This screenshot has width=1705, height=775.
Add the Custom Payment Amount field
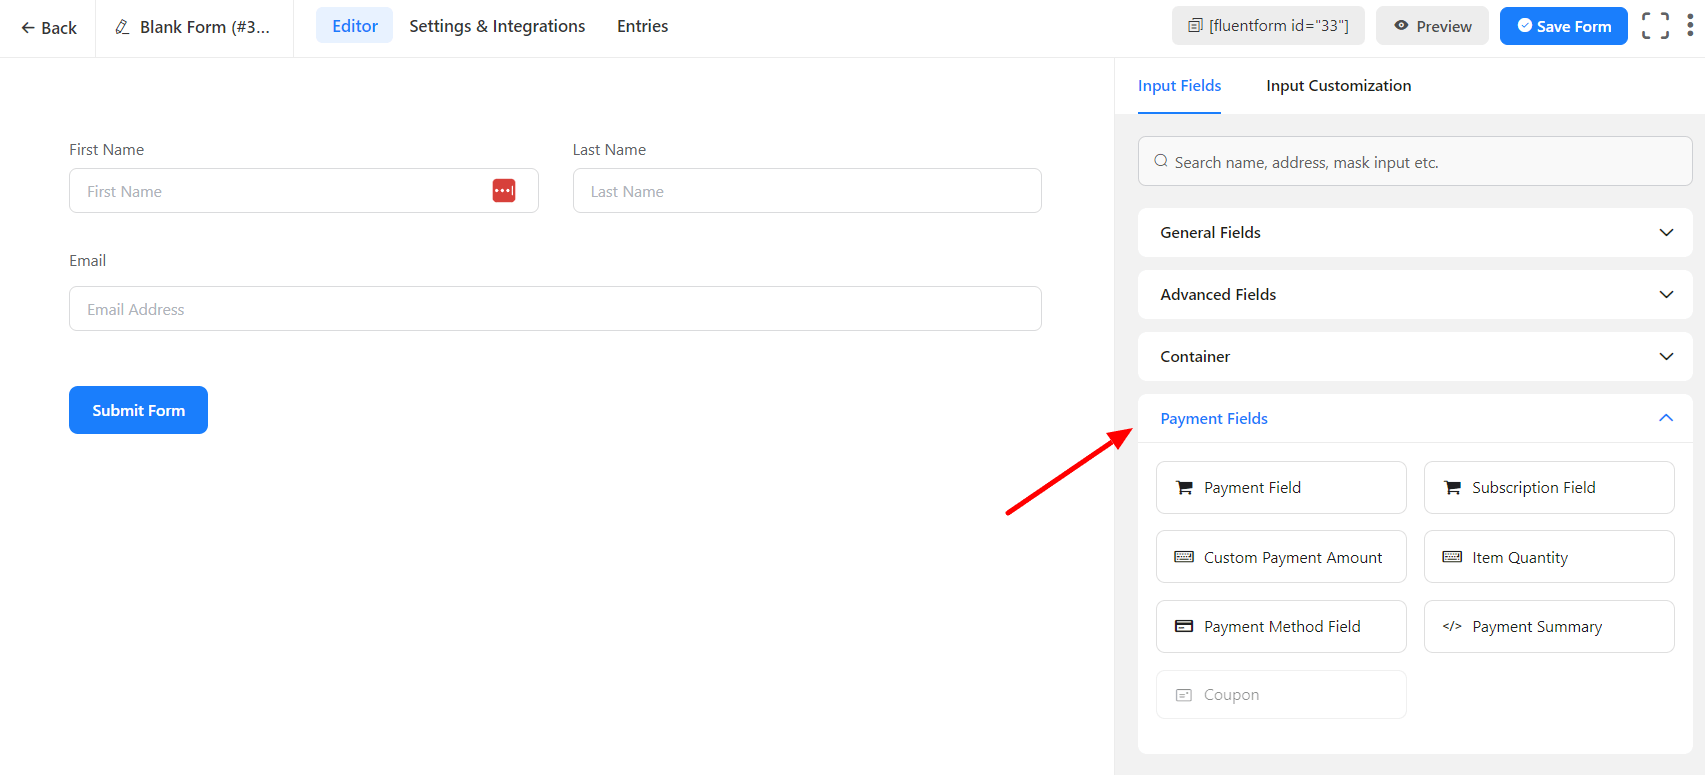point(1280,557)
